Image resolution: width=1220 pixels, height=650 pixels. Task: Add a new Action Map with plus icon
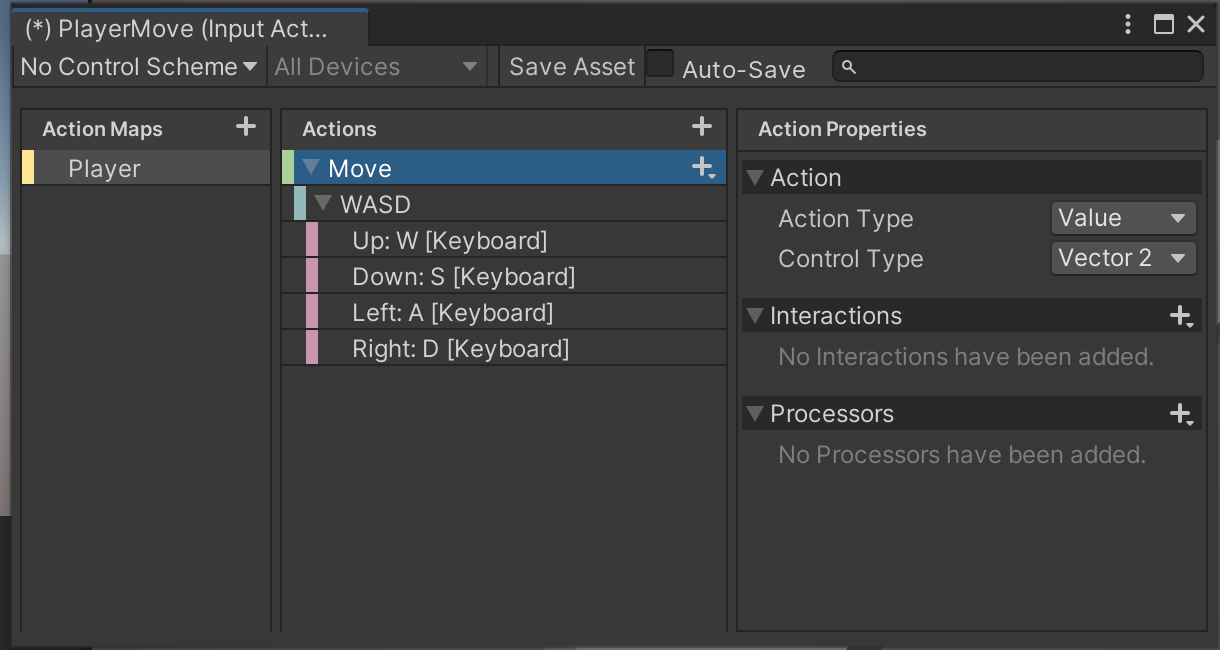pyautogui.click(x=245, y=127)
